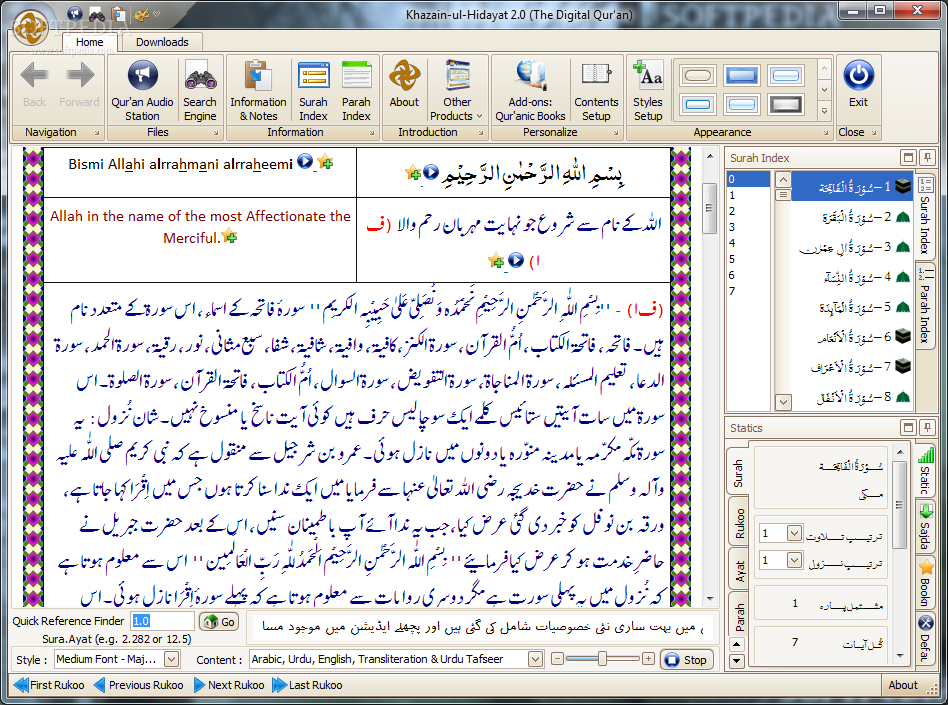Open the quick access toolbar dropdown arrow
Image resolution: width=948 pixels, height=705 pixels.
pyautogui.click(x=157, y=13)
